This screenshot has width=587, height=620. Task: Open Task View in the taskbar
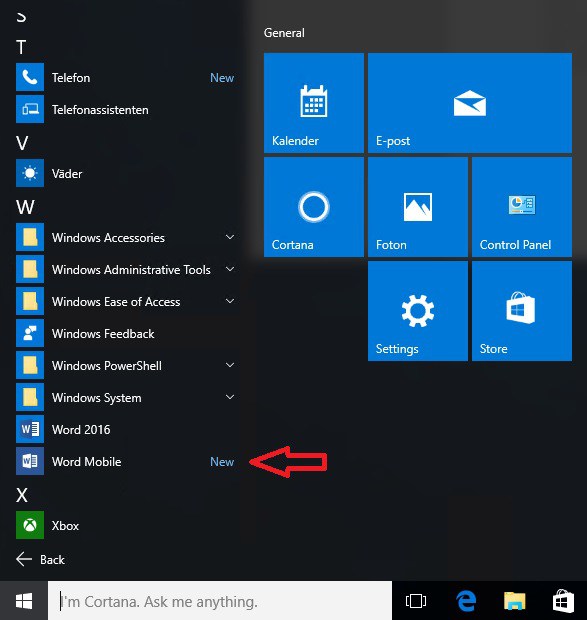coord(416,601)
